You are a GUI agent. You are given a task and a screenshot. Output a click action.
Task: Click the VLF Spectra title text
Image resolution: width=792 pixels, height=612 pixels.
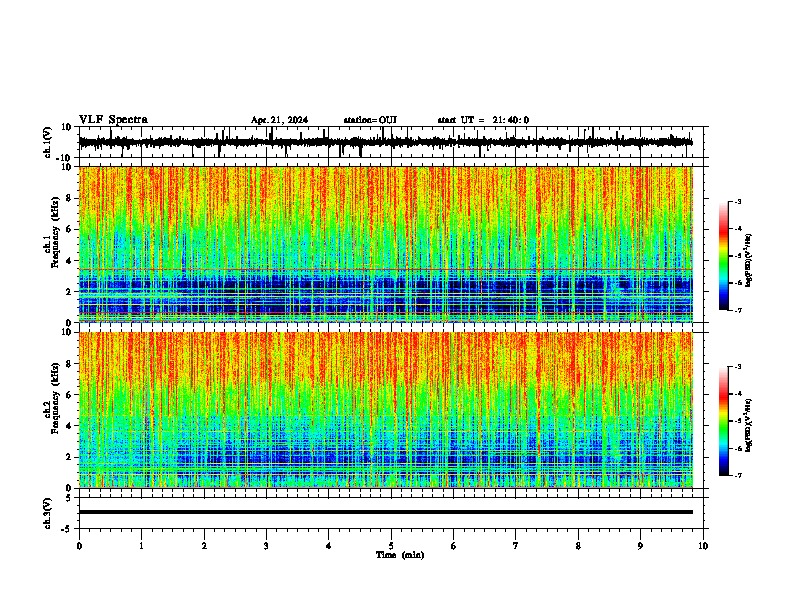coord(113,120)
